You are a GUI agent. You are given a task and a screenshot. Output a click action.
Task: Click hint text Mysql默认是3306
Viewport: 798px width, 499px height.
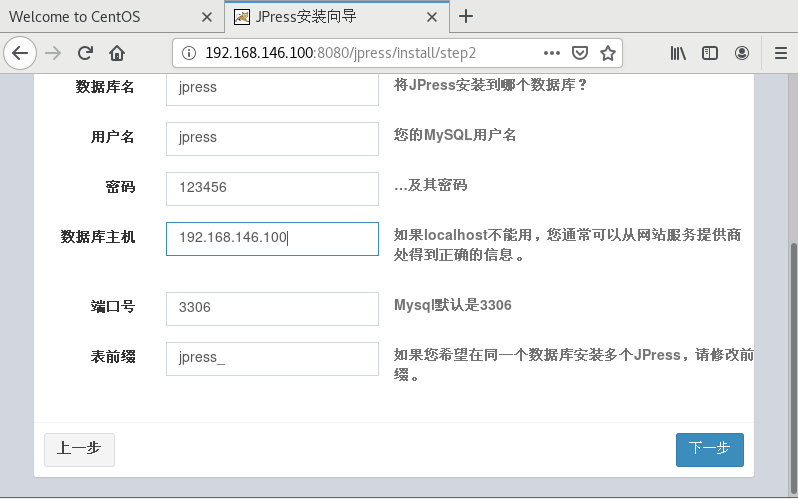coord(452,305)
